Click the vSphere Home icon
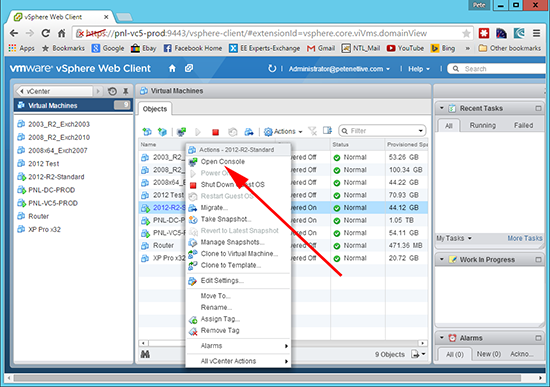This screenshot has width=550, height=387. pos(172,68)
